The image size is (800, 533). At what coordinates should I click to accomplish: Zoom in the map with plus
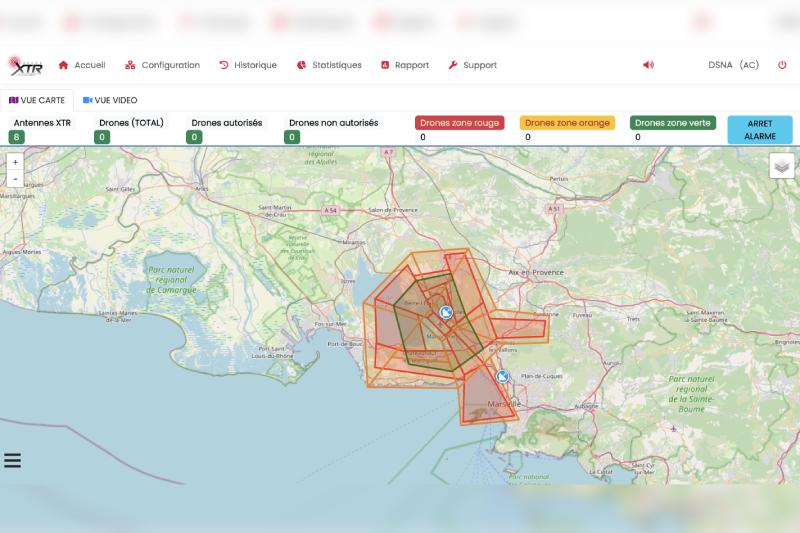point(15,162)
